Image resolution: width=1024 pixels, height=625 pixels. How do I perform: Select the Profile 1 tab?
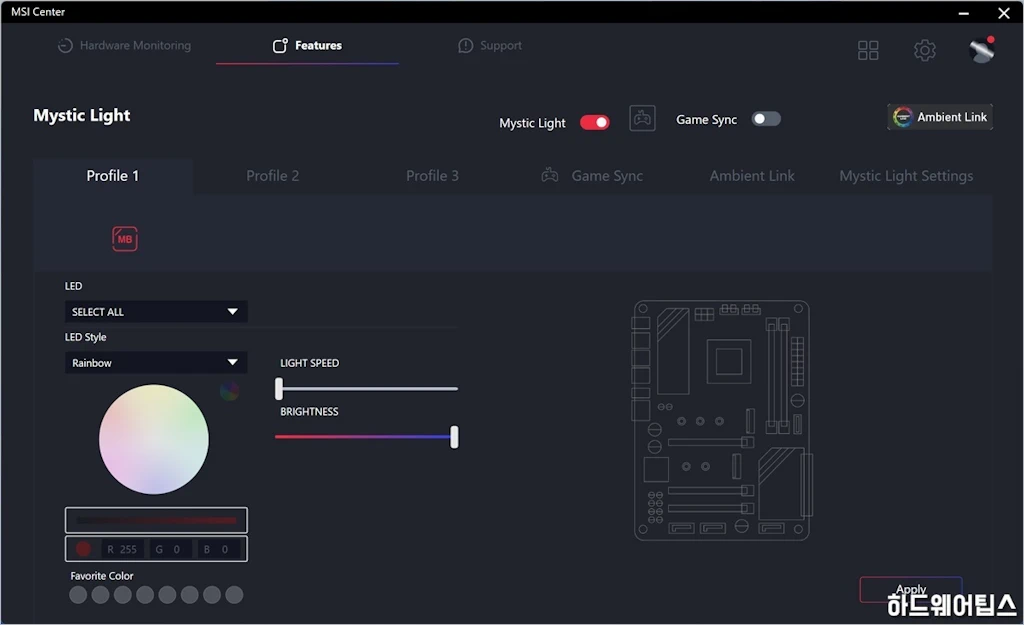coord(113,176)
